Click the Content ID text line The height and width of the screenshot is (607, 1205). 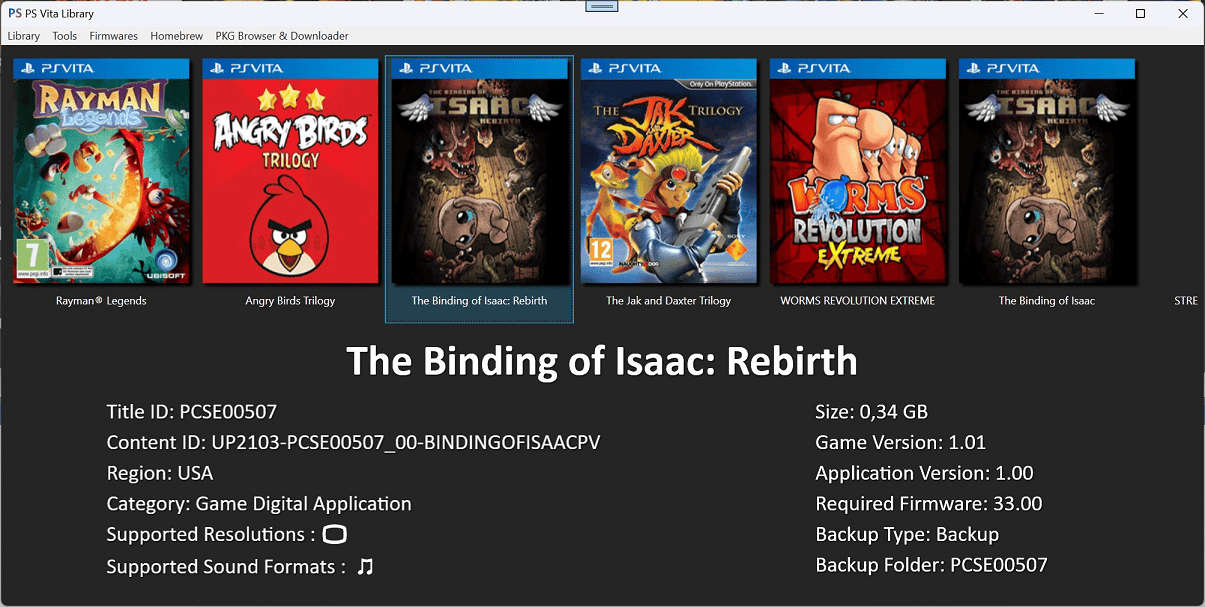353,443
